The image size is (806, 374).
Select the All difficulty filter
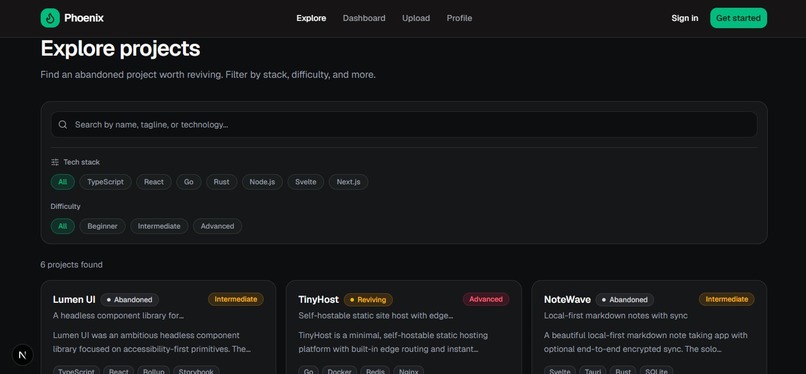point(63,226)
